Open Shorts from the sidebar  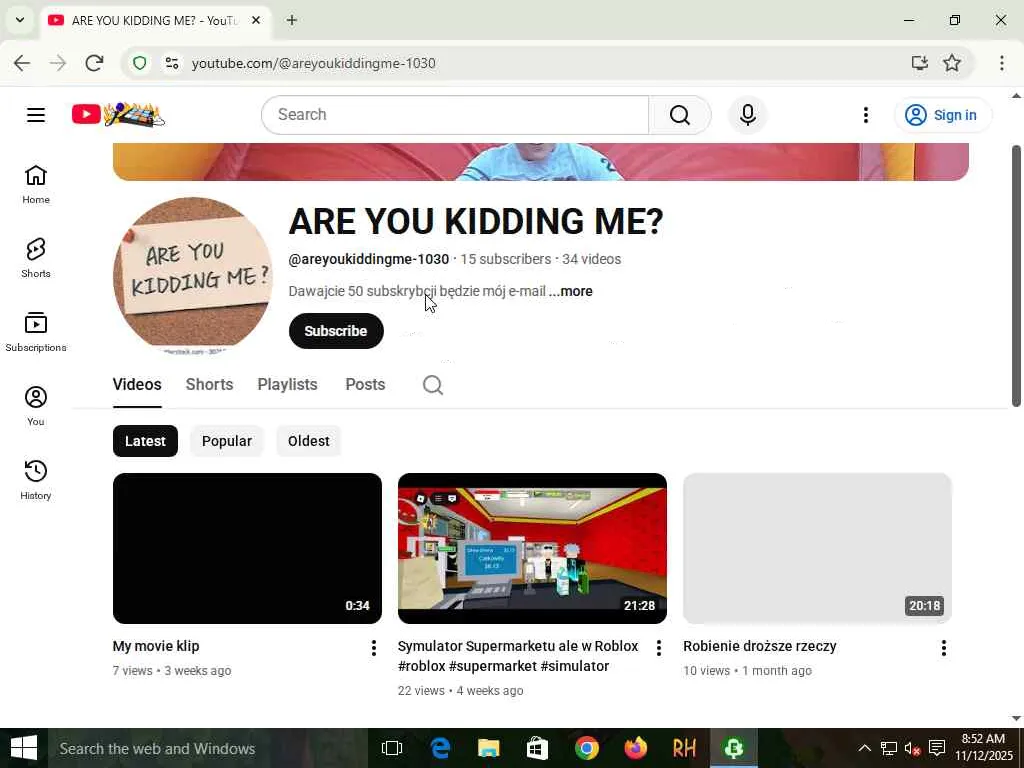36,259
